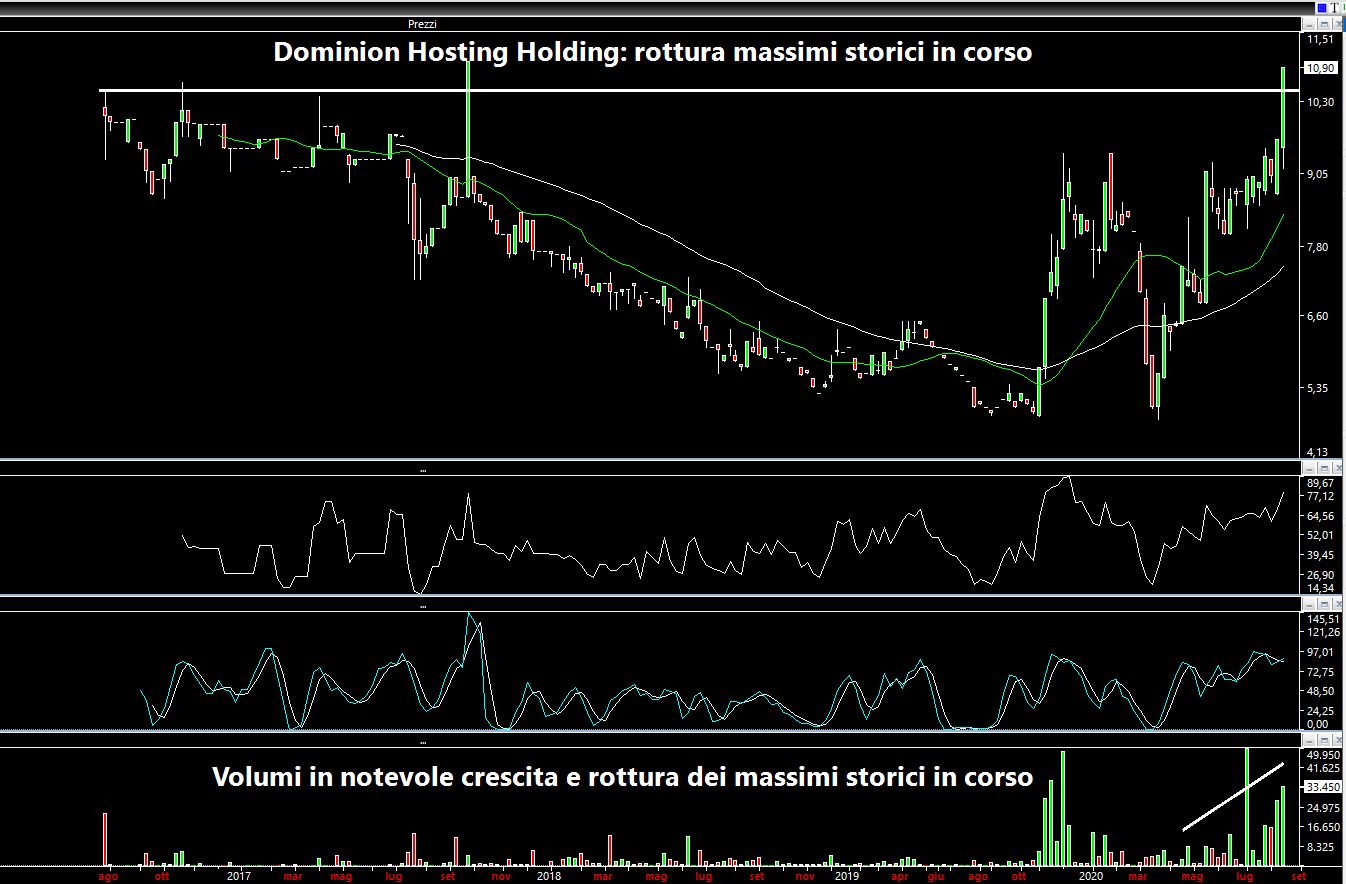
Task: Click the 7,80 price scale value
Action: pyautogui.click(x=1320, y=247)
